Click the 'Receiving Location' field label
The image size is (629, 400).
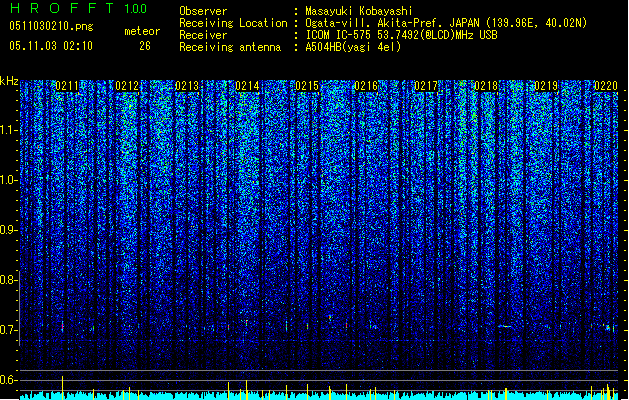233,23
